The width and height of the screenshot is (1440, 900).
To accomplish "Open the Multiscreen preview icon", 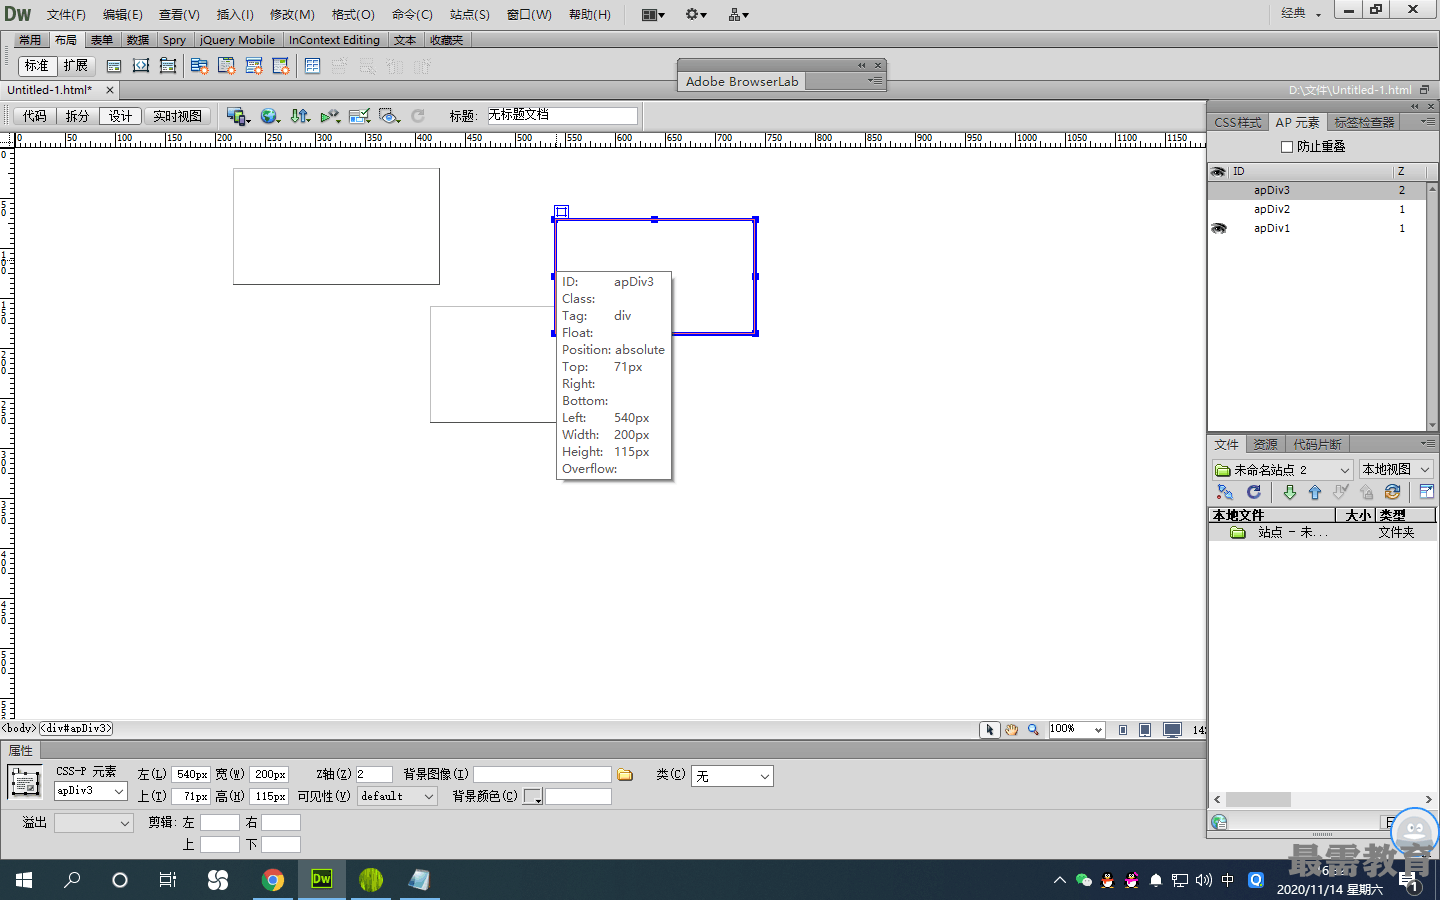I will pos(238,116).
